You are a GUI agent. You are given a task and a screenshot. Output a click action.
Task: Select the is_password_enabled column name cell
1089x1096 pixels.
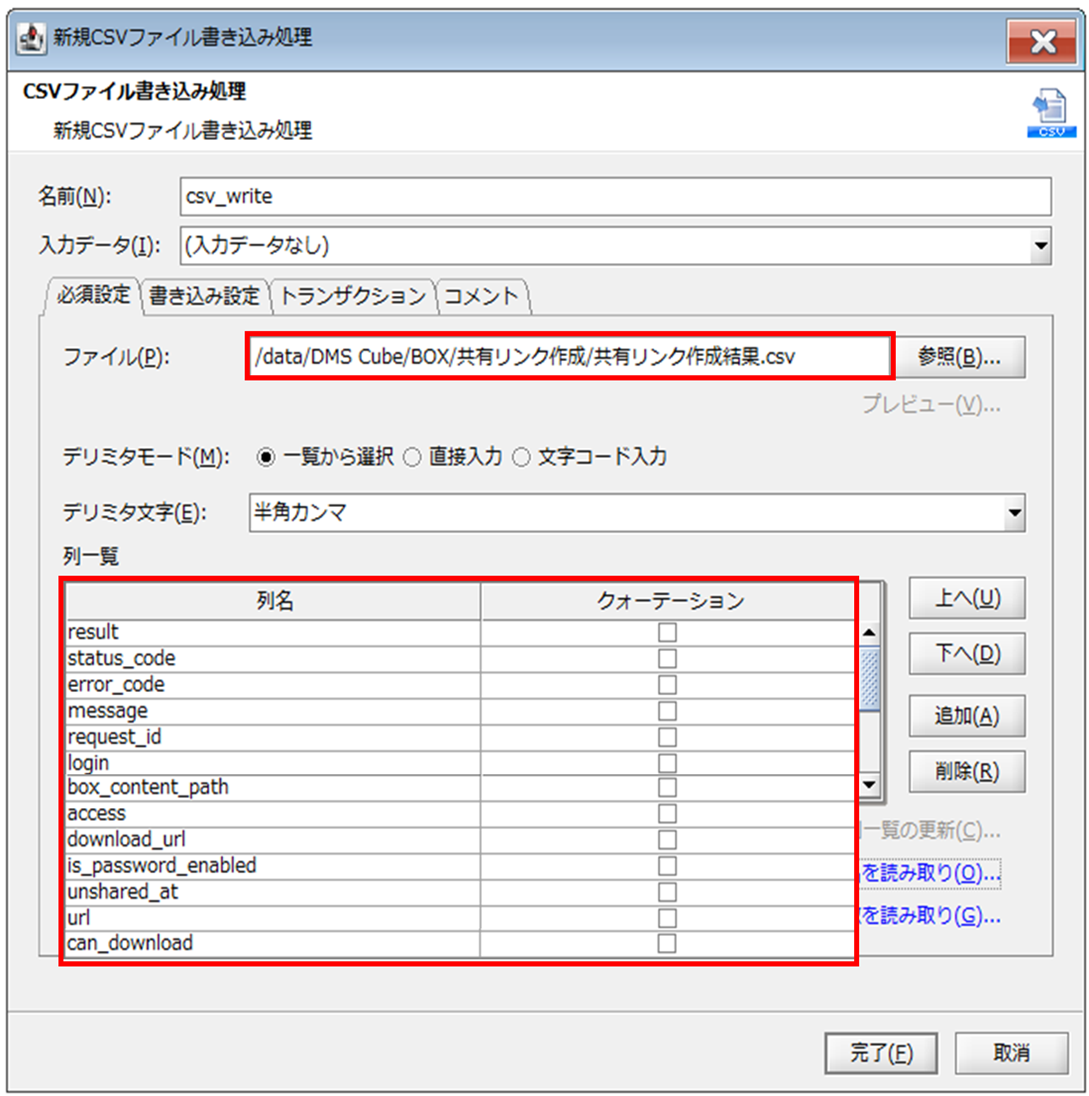pyautogui.click(x=273, y=866)
